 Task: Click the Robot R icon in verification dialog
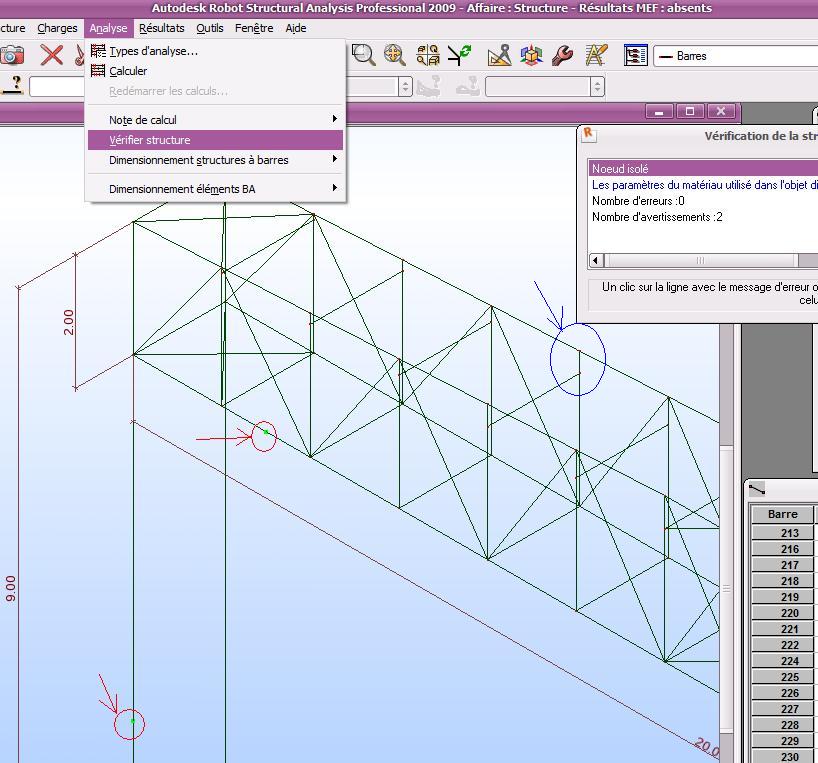click(588, 134)
